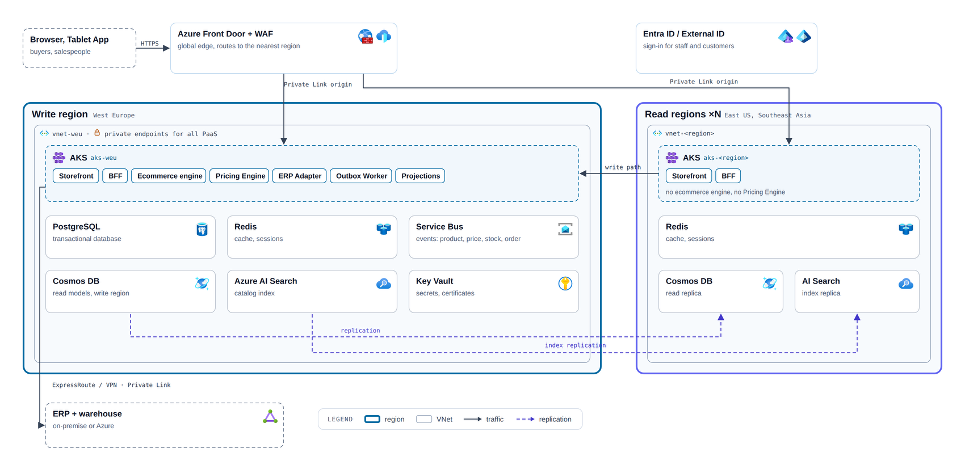
Task: Click the LEGEND label
Action: pyautogui.click(x=340, y=419)
